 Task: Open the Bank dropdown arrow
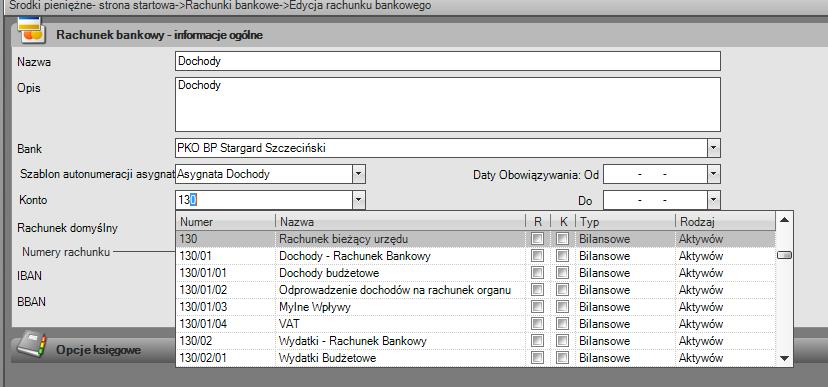tap(714, 148)
